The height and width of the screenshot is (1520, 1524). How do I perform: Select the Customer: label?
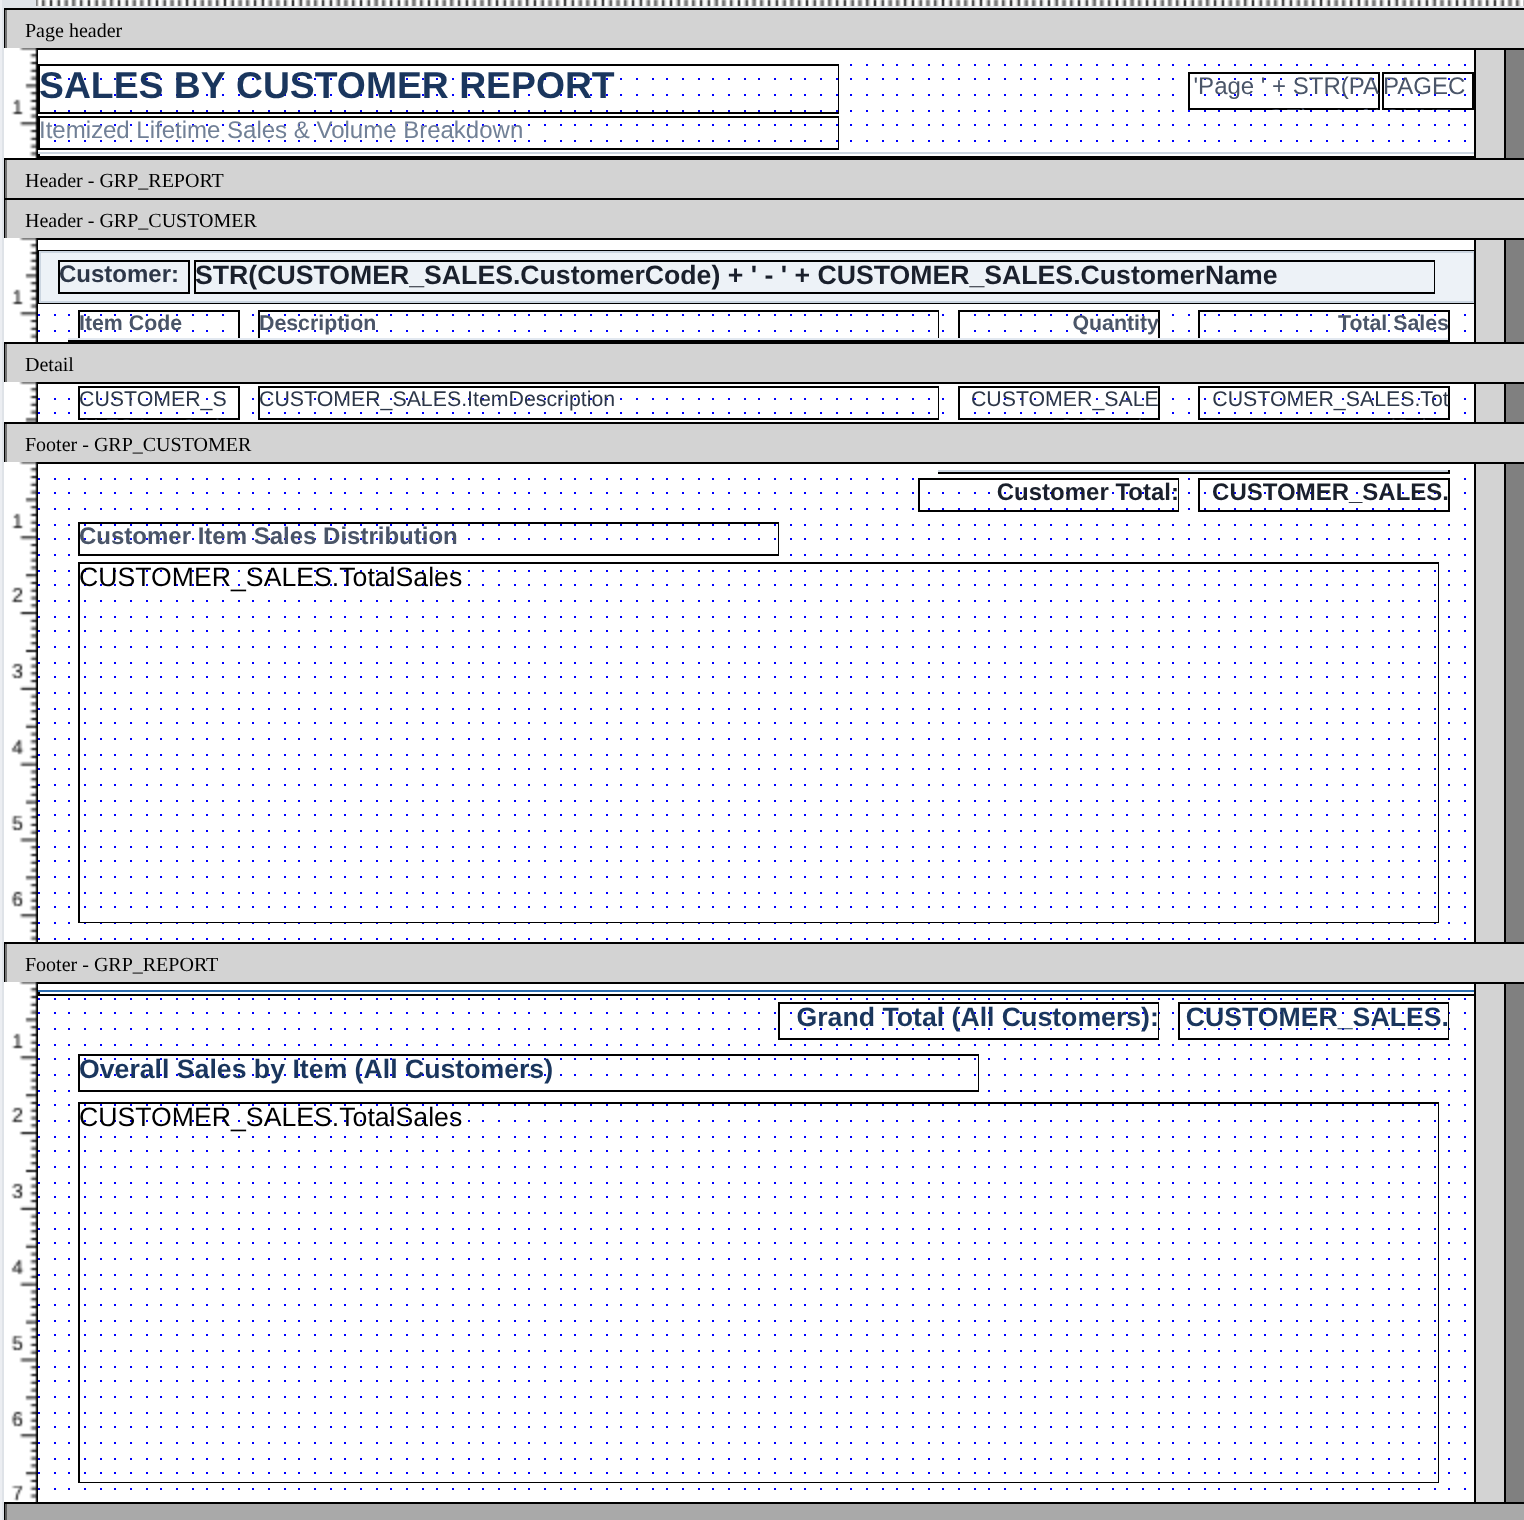pyautogui.click(x=124, y=277)
